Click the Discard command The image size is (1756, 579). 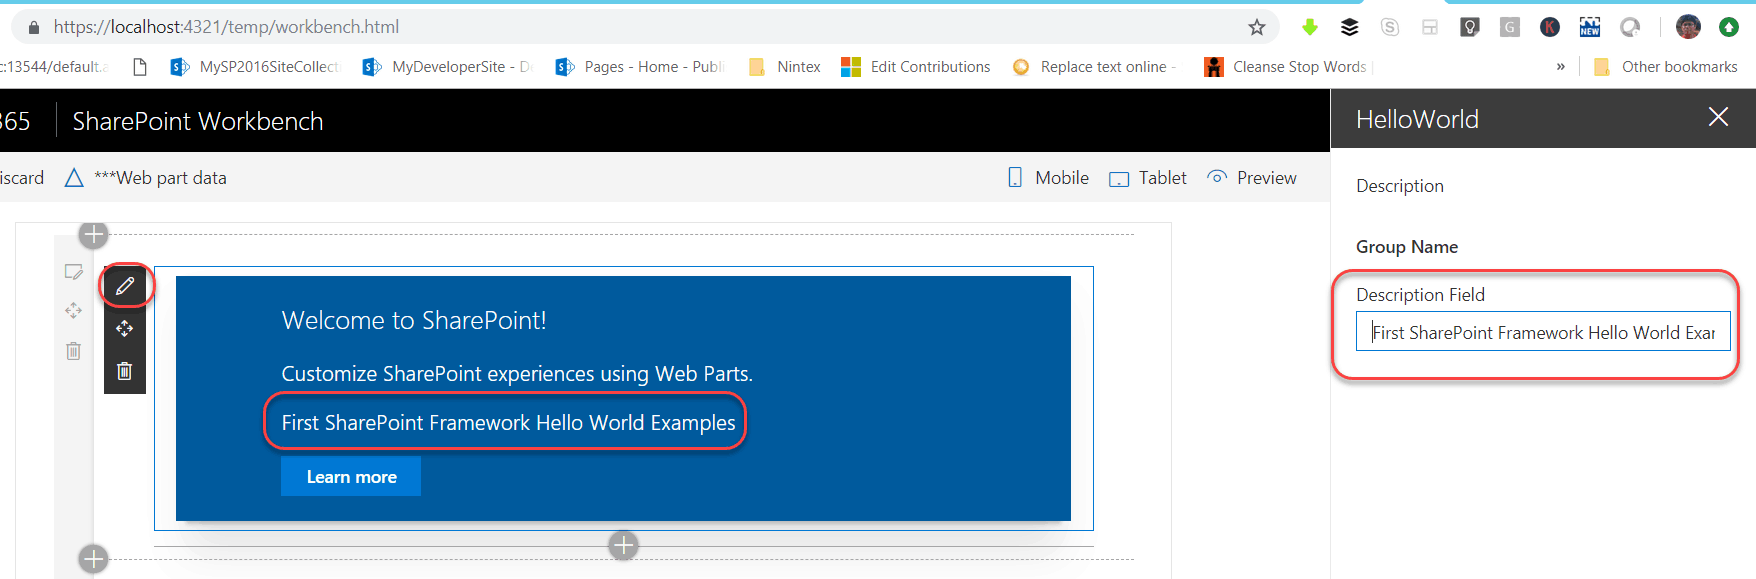22,178
